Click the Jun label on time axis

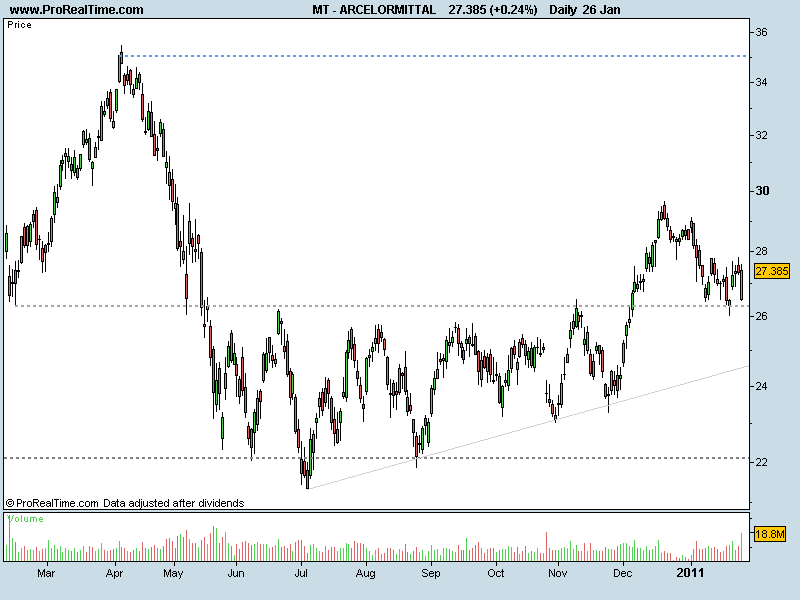click(236, 573)
